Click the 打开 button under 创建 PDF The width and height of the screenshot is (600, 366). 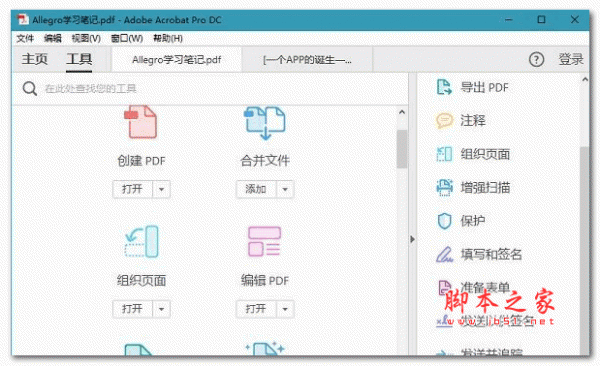coord(133,189)
